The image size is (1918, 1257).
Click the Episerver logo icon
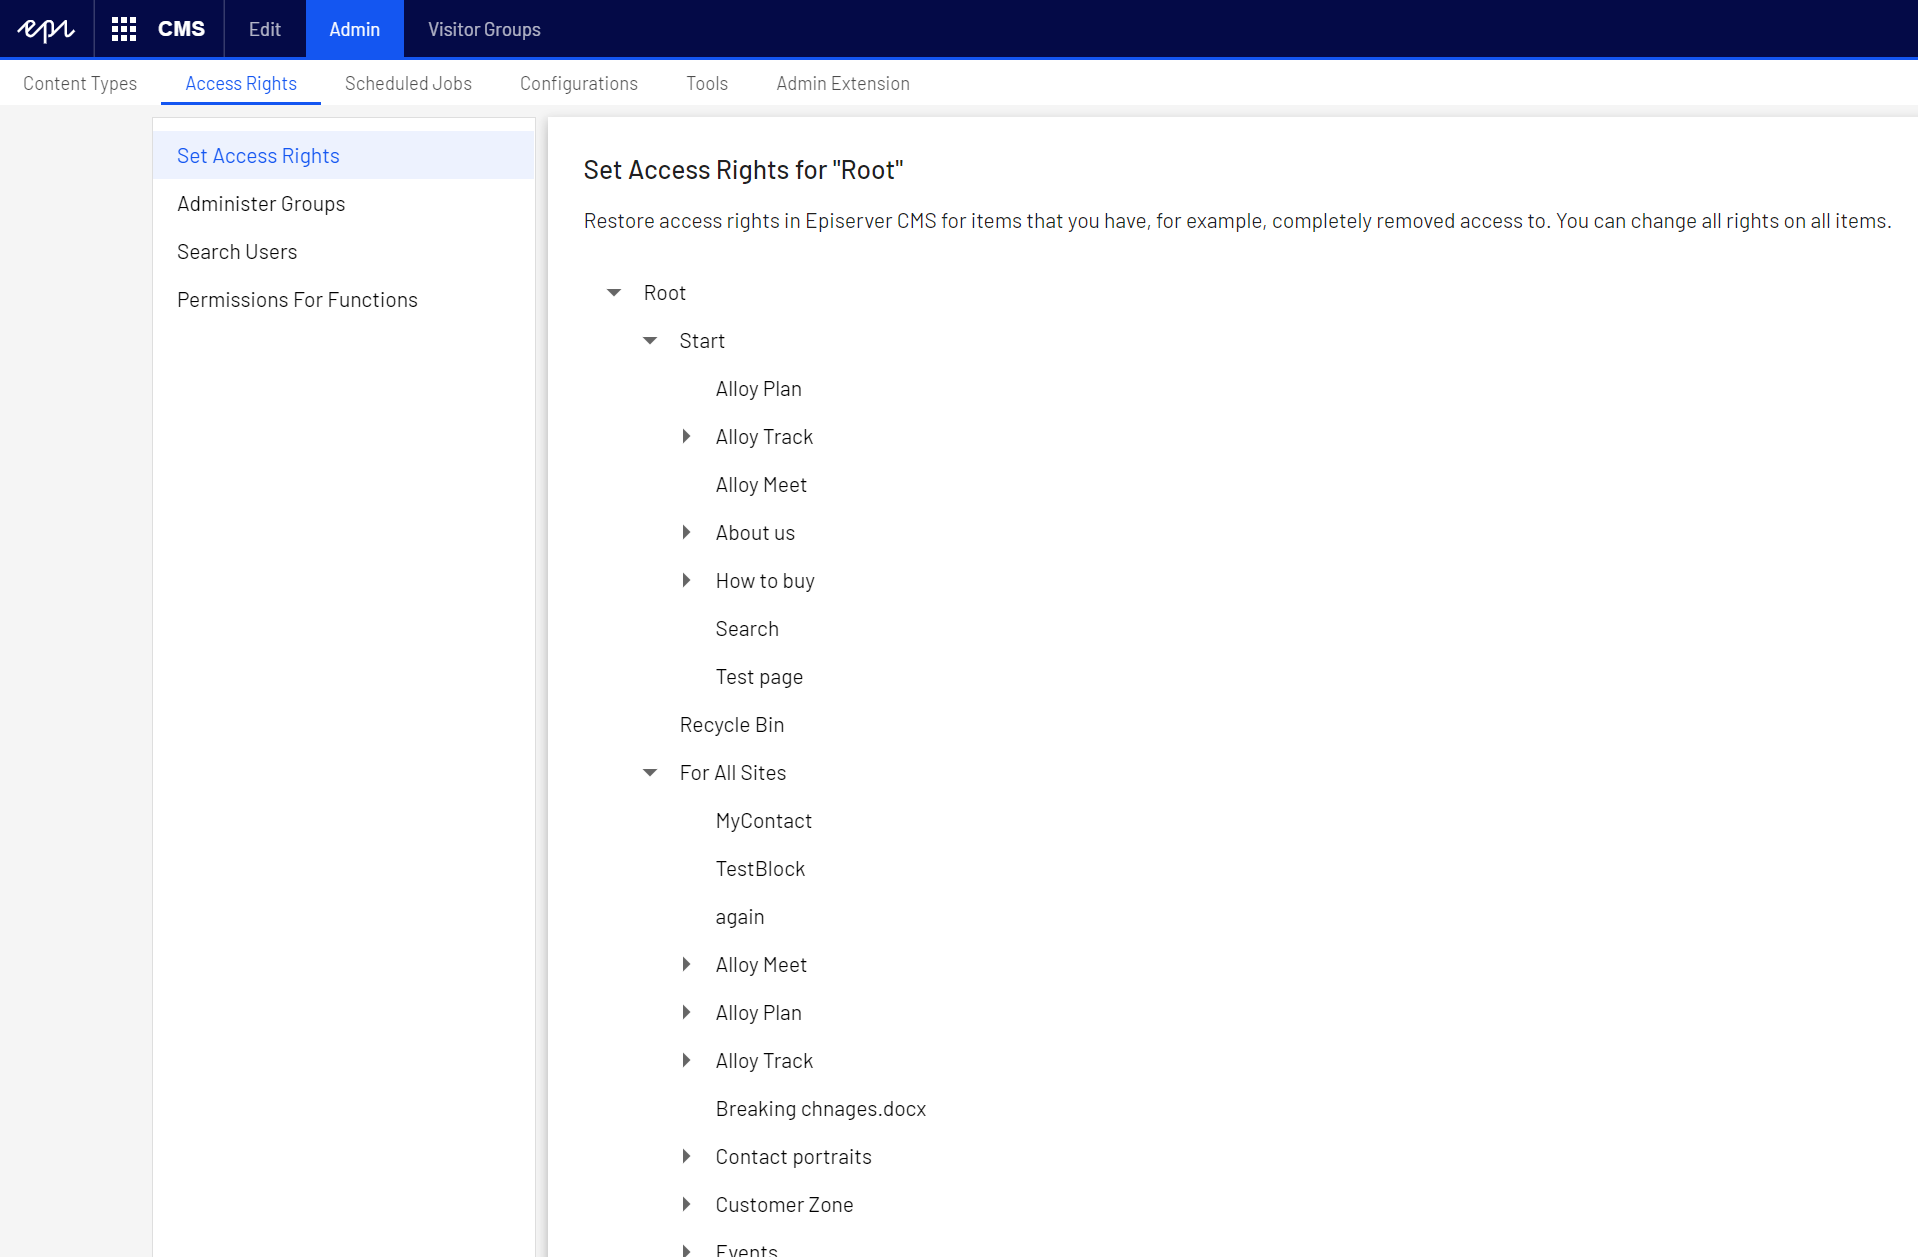(46, 29)
